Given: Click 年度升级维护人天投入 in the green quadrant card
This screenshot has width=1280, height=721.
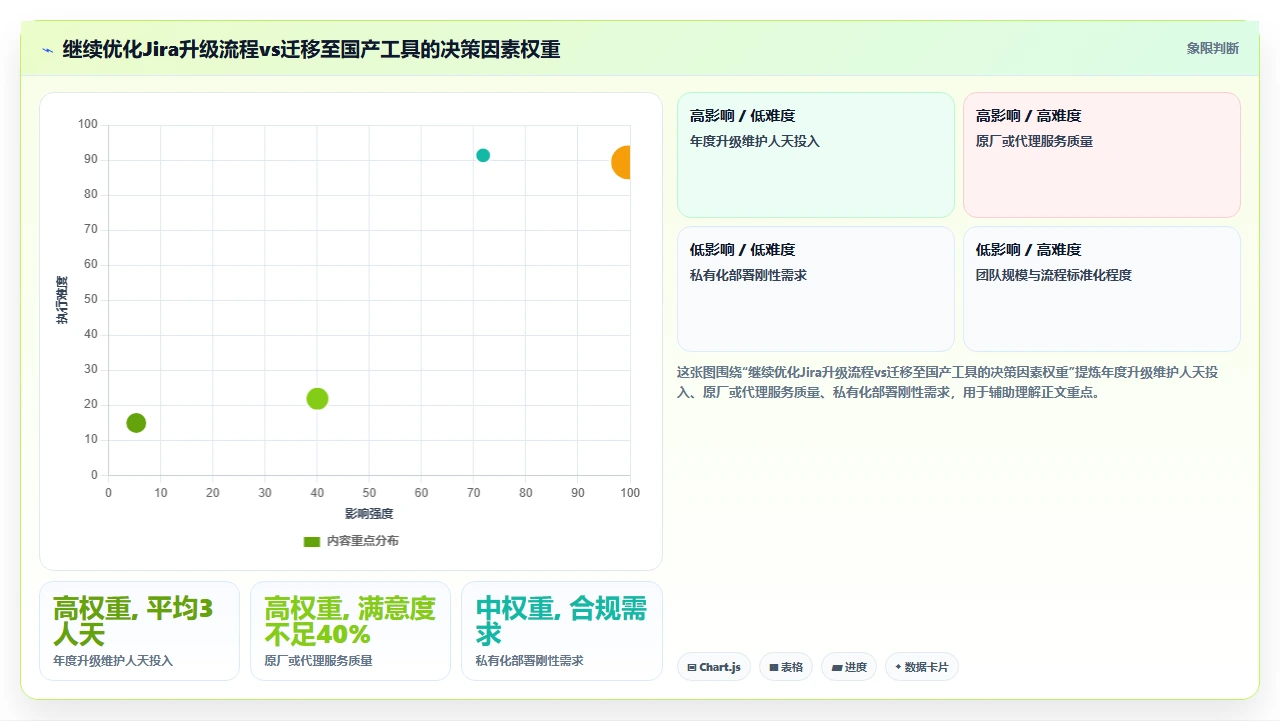Looking at the screenshot, I should click(x=755, y=141).
